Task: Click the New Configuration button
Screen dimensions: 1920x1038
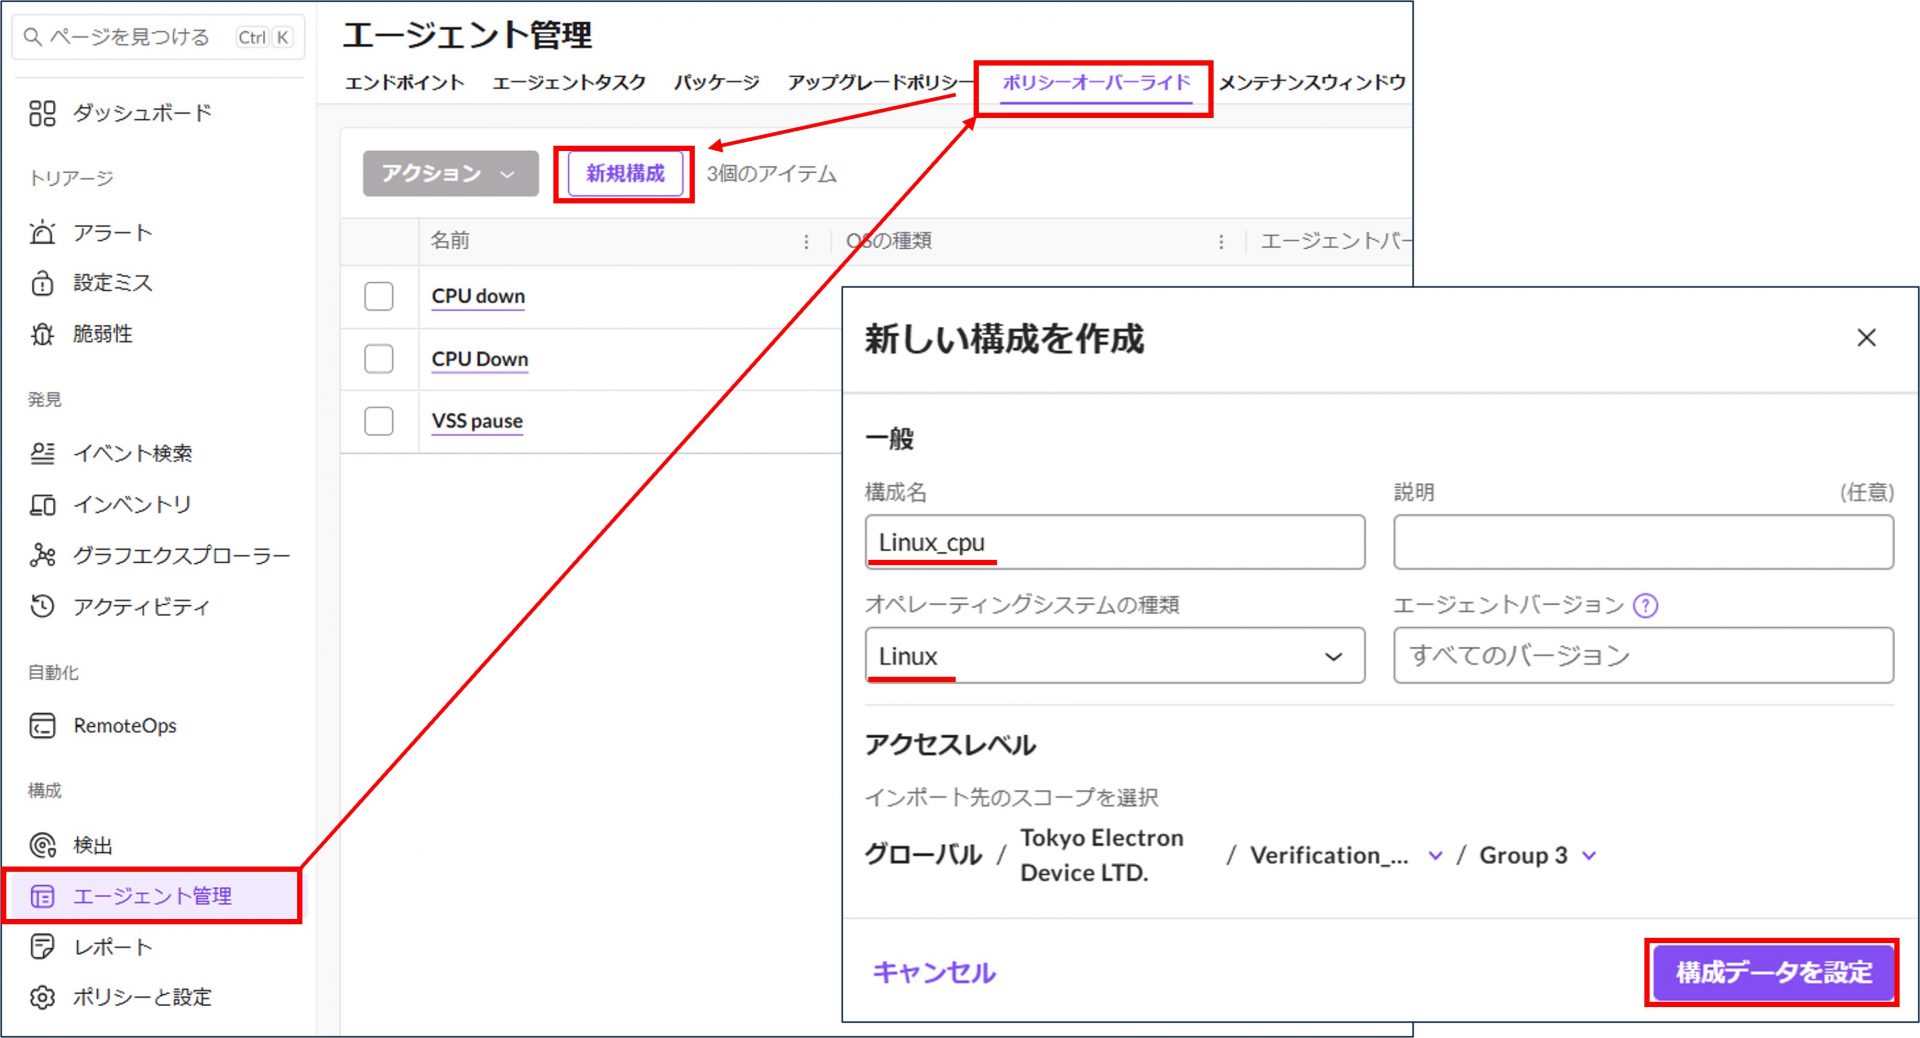Action: (625, 174)
